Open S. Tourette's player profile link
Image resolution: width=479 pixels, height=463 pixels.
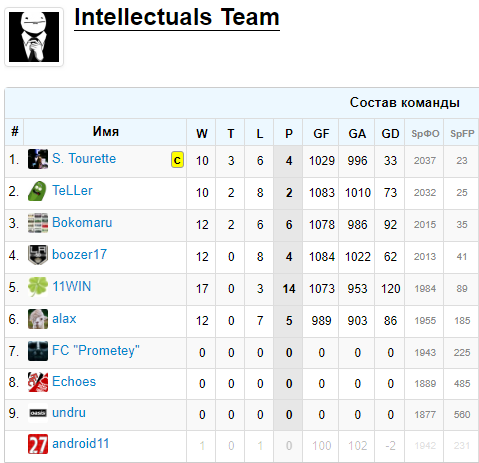[x=84, y=158]
